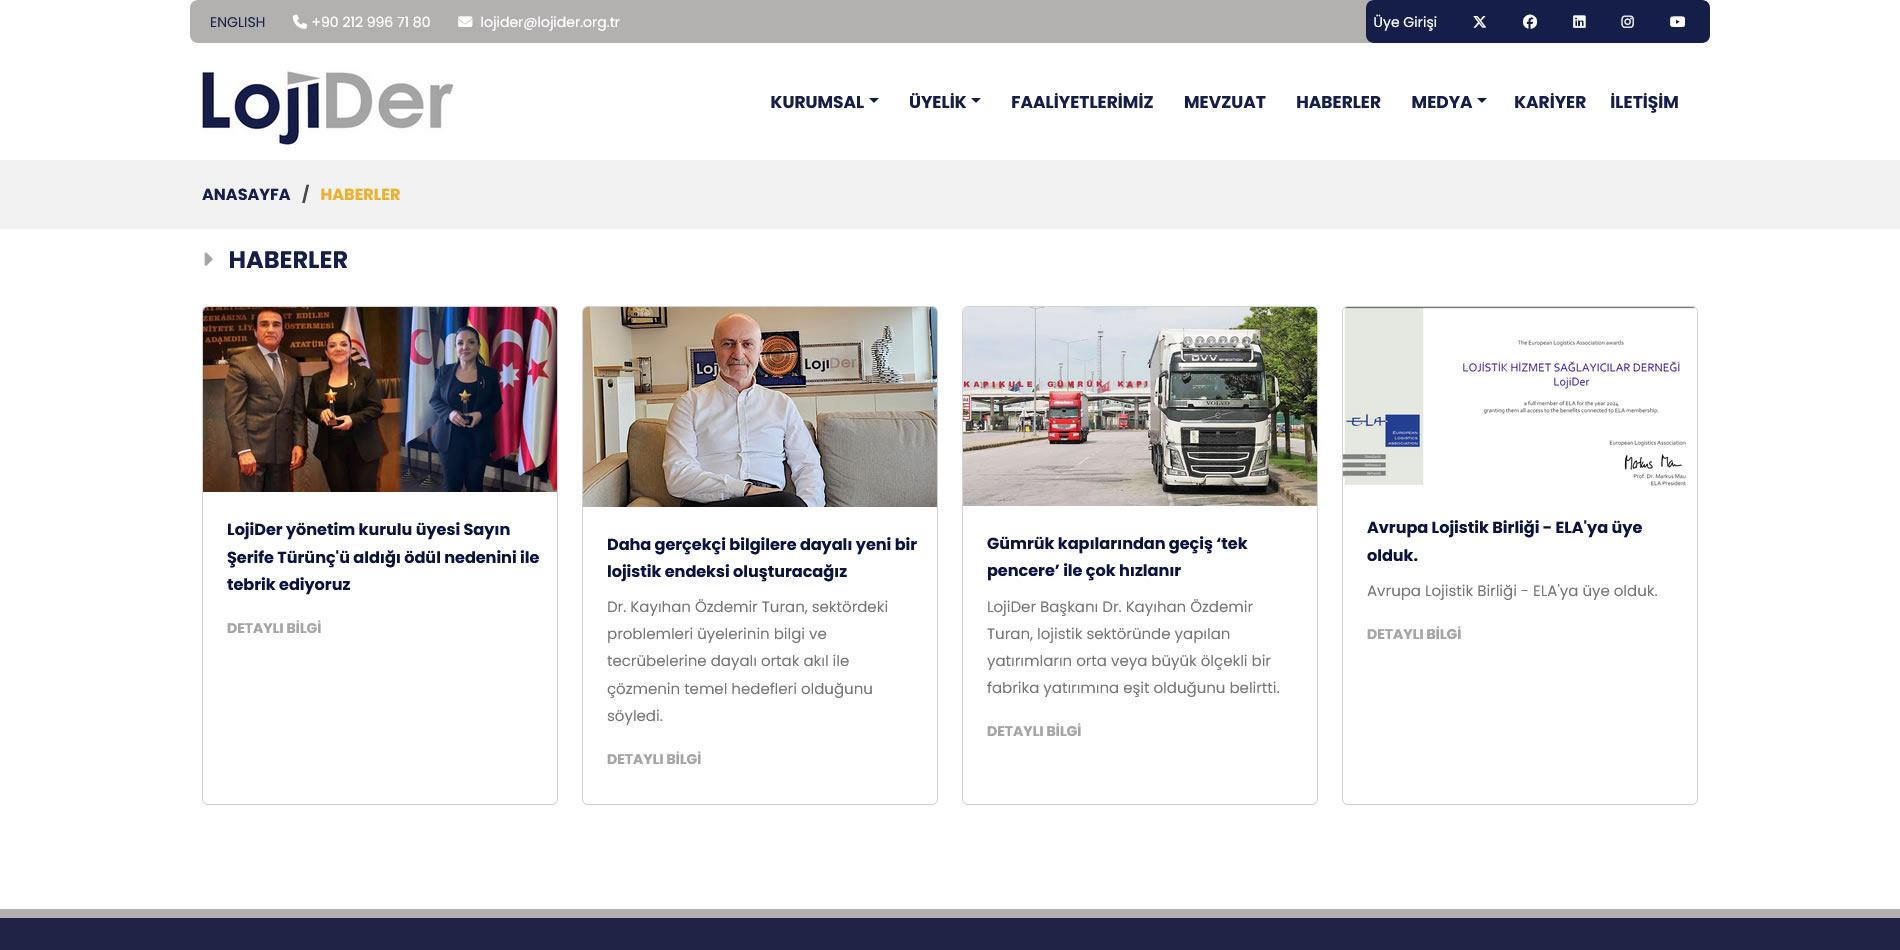
Task: Open headline about yeni lojistik endeksi
Action: coord(762,558)
